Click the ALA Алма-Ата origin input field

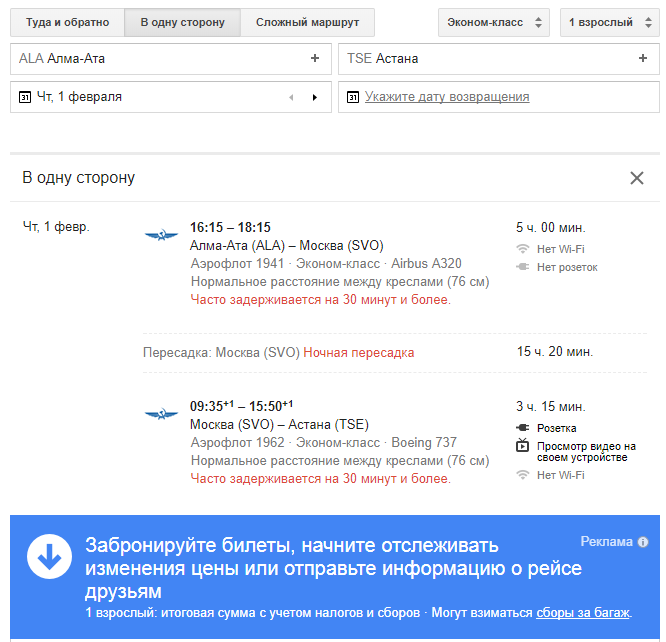point(160,59)
